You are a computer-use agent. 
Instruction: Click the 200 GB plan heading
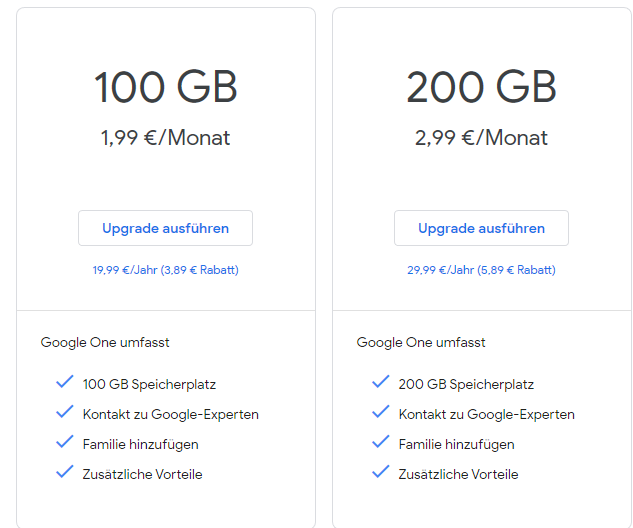point(481,88)
